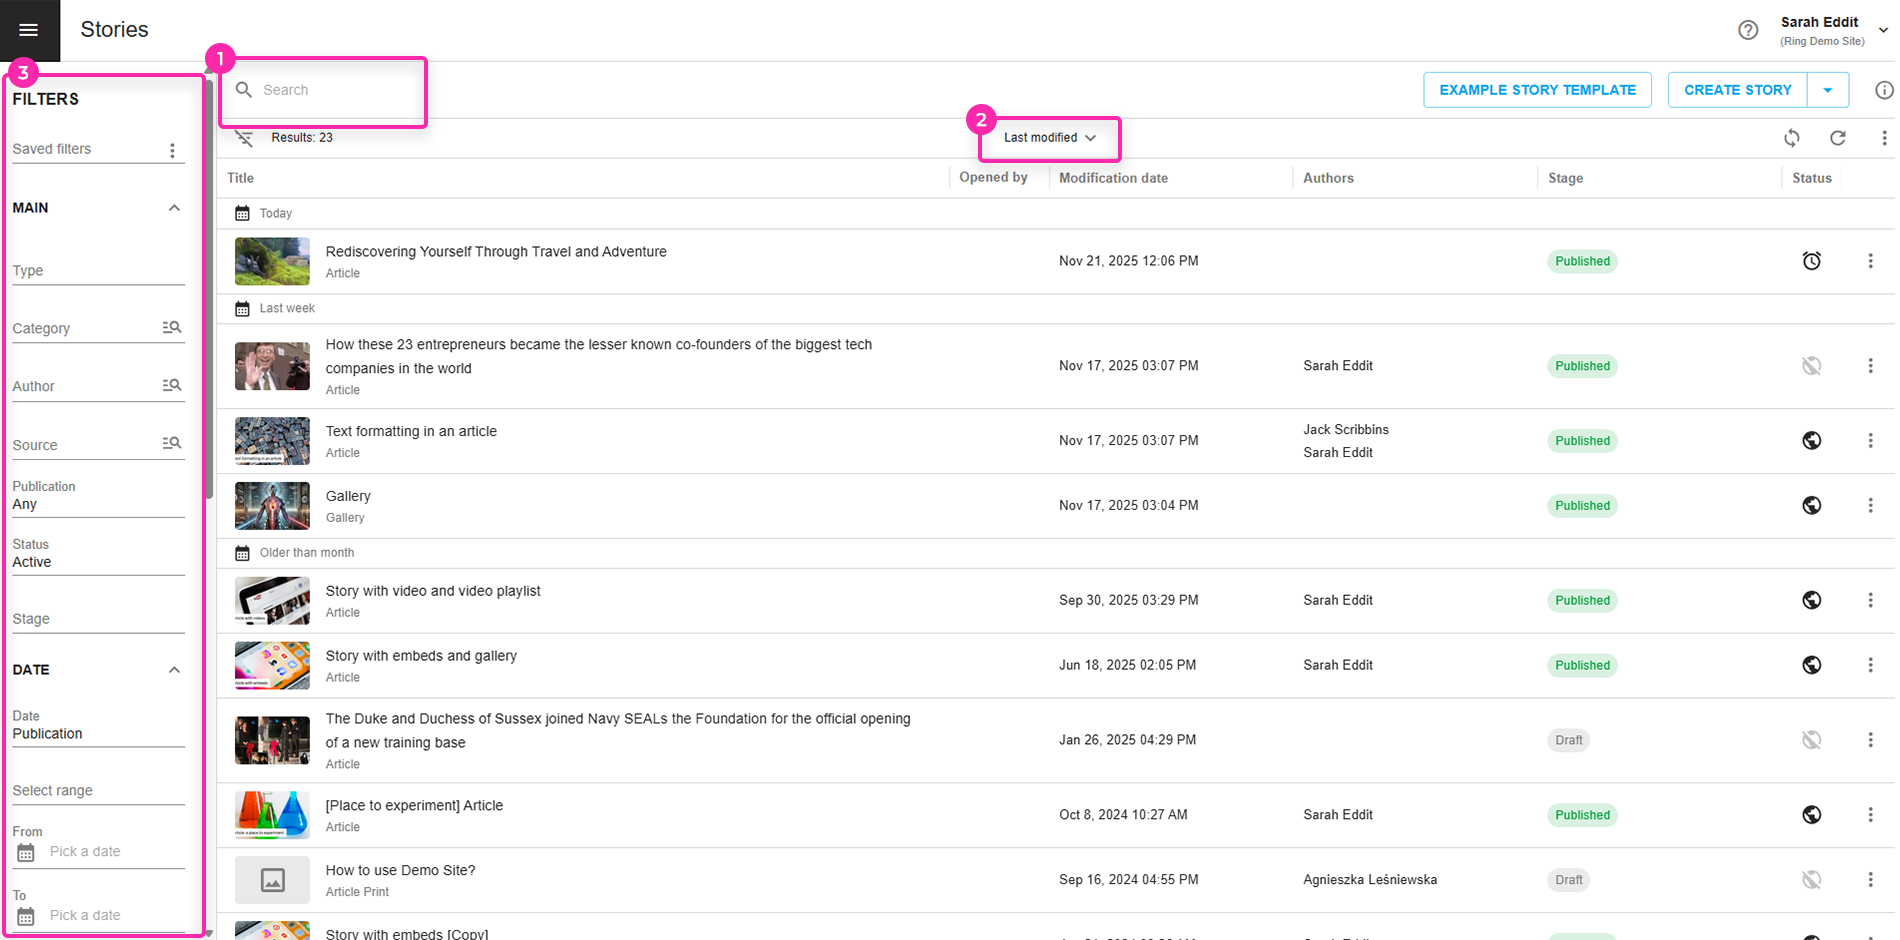
Task: Click the scheduled clock icon on first story
Action: (1811, 261)
